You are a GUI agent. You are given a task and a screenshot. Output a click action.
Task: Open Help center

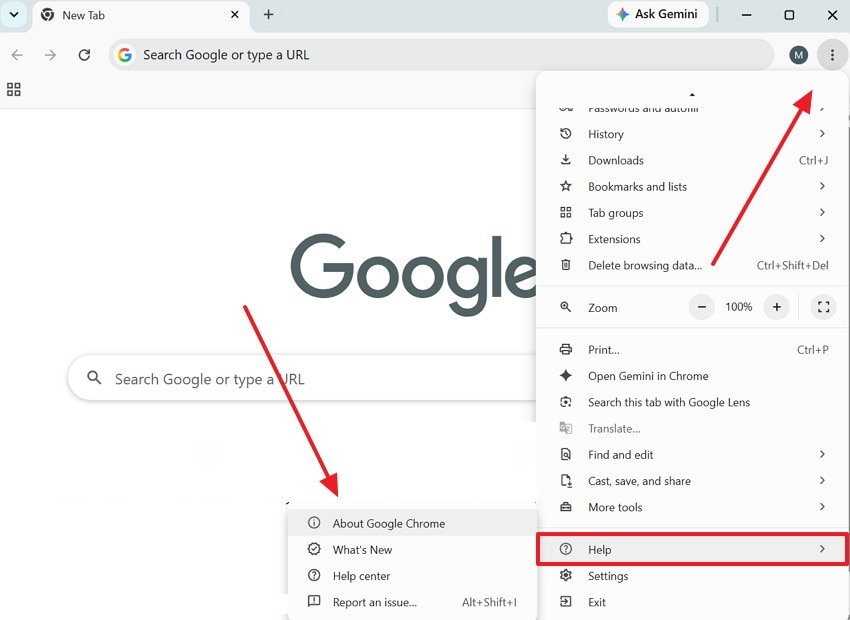point(412,576)
